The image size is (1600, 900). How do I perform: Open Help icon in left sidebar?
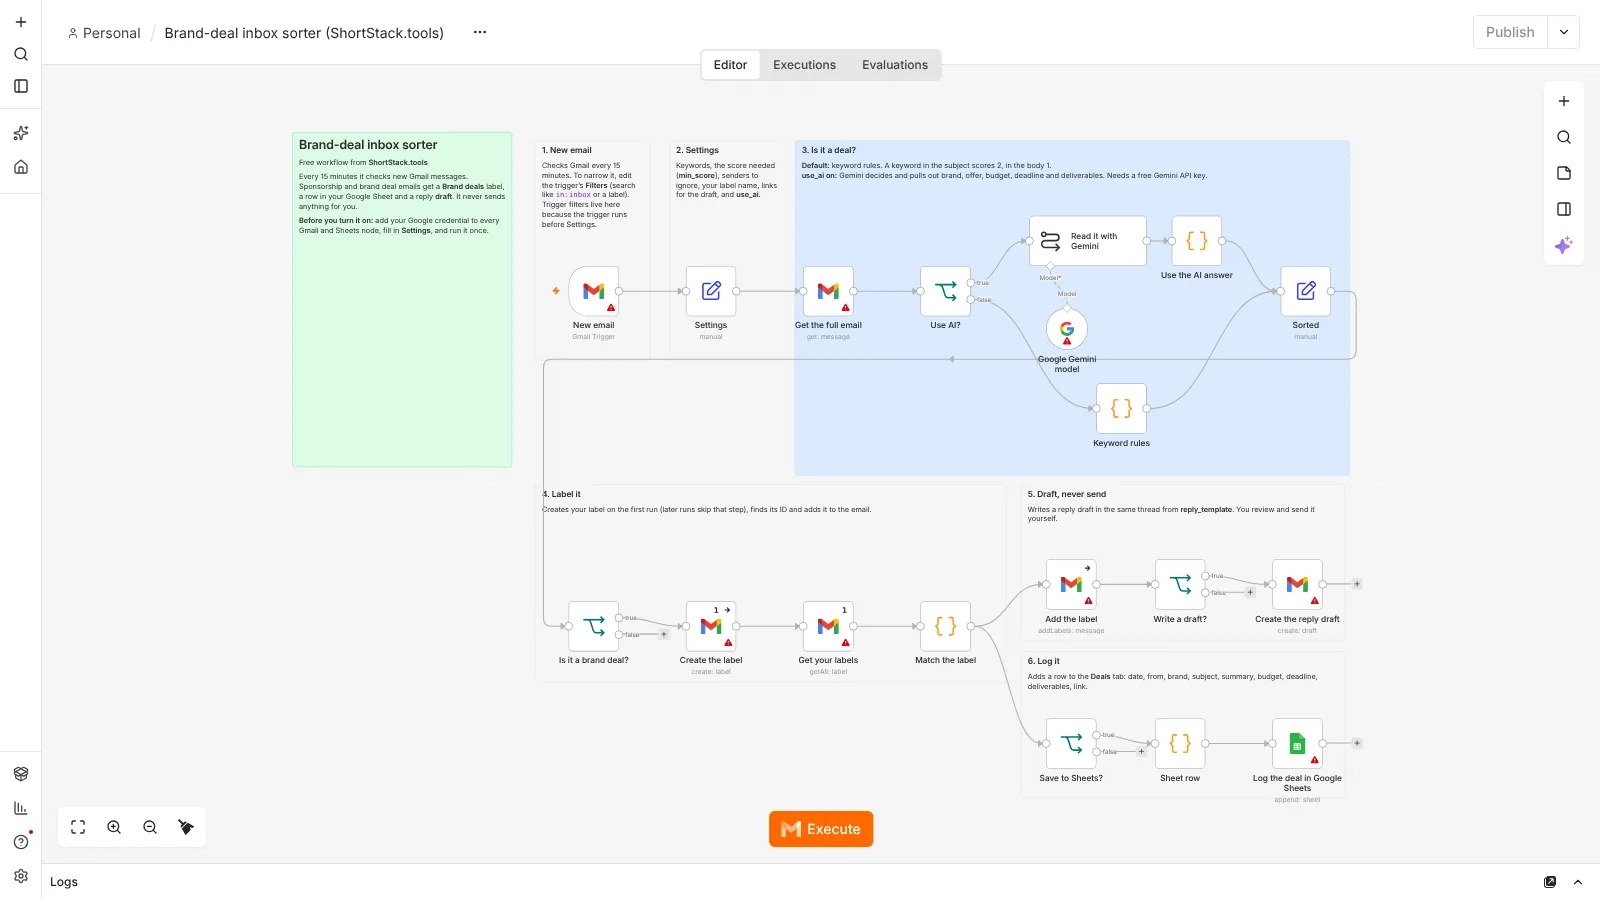tap(21, 842)
